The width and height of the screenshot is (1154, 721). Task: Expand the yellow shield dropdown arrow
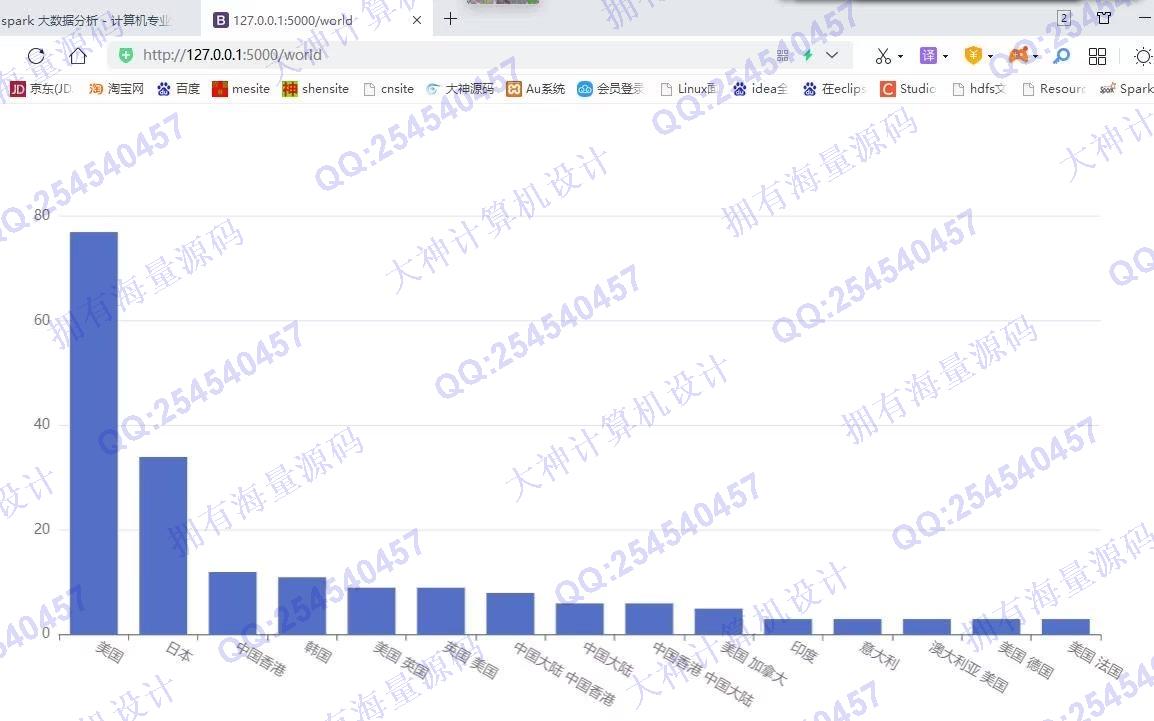pyautogui.click(x=991, y=57)
